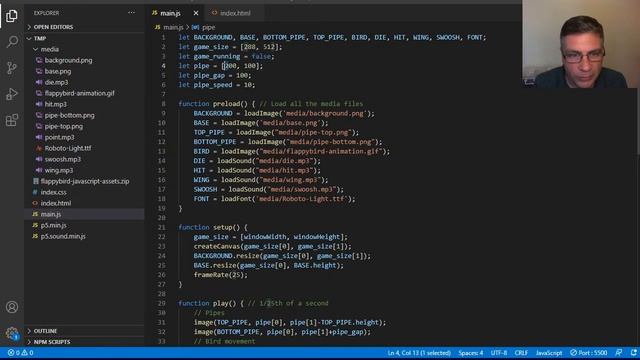
Task: Open pipe-bottom.png file
Action: (69, 115)
